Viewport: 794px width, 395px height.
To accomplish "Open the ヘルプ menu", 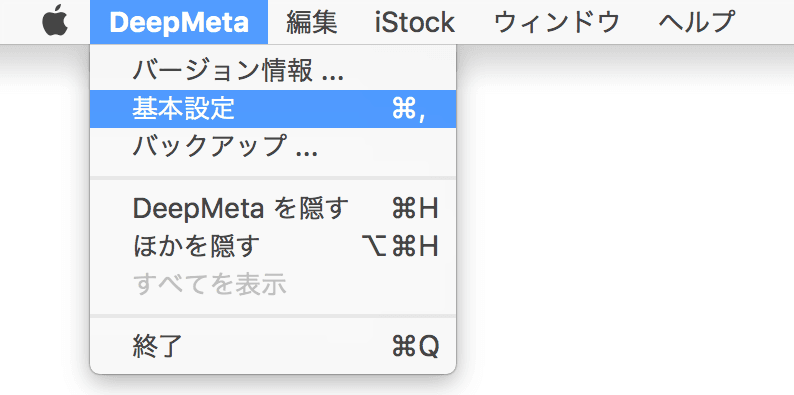I will 697,22.
